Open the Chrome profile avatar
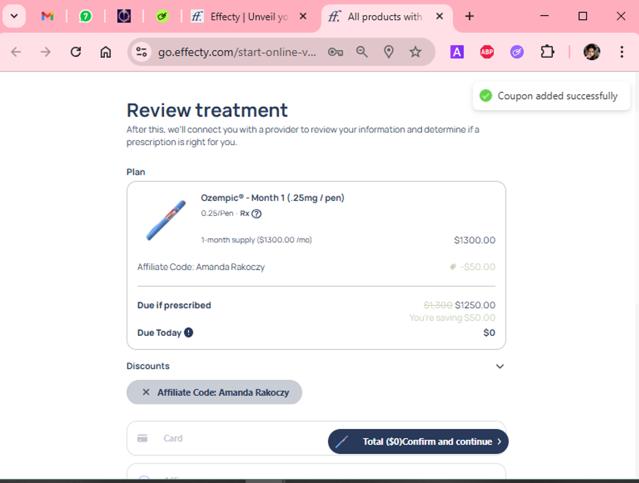The image size is (639, 483). (x=592, y=52)
